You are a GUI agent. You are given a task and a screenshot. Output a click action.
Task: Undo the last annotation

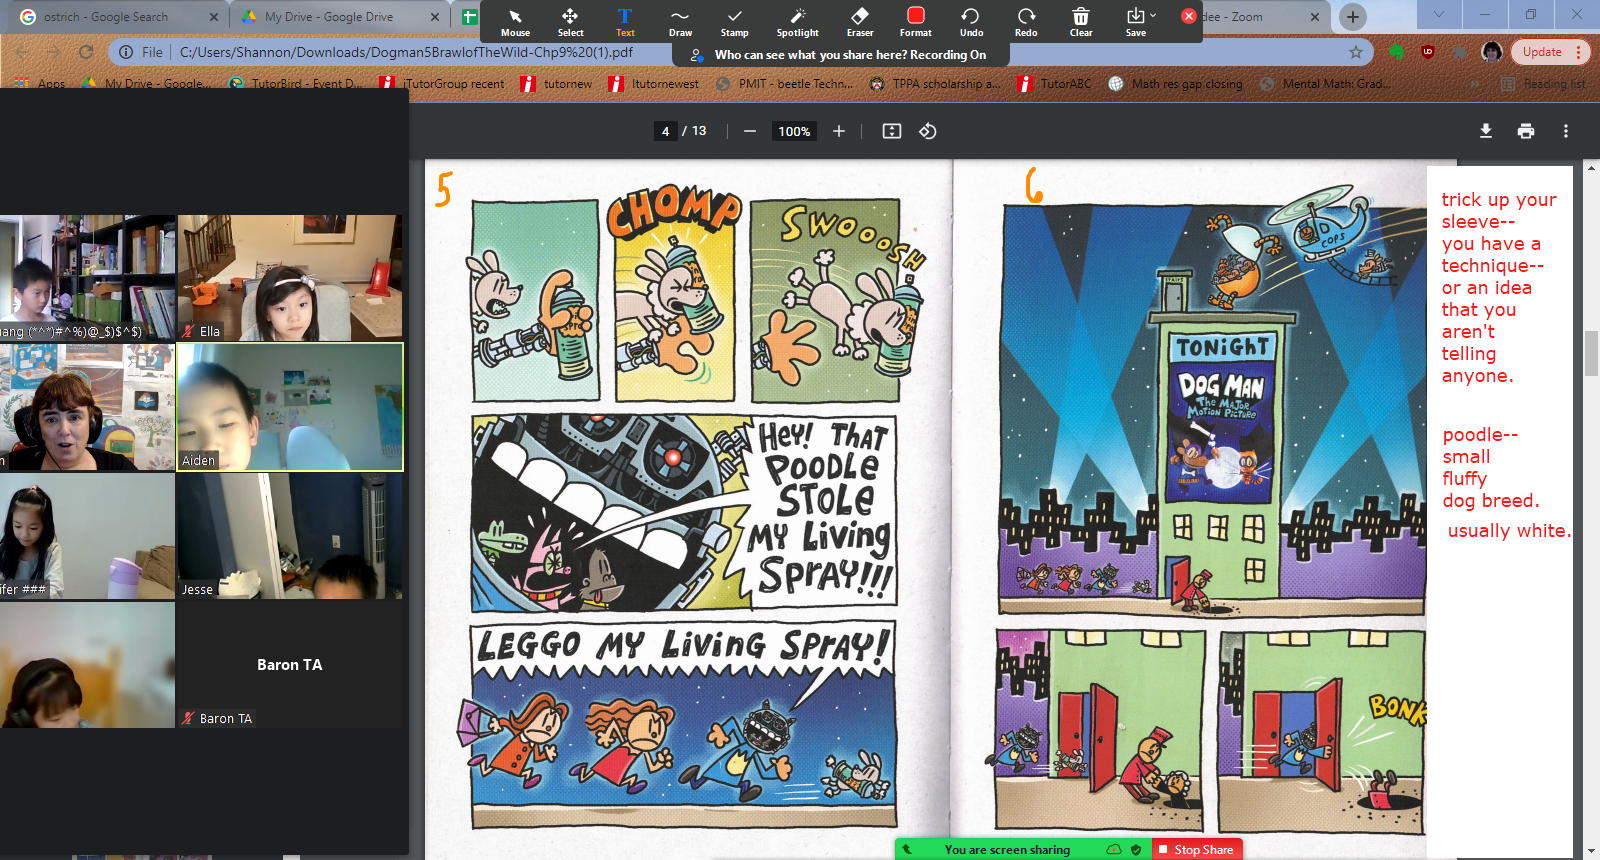coord(971,22)
